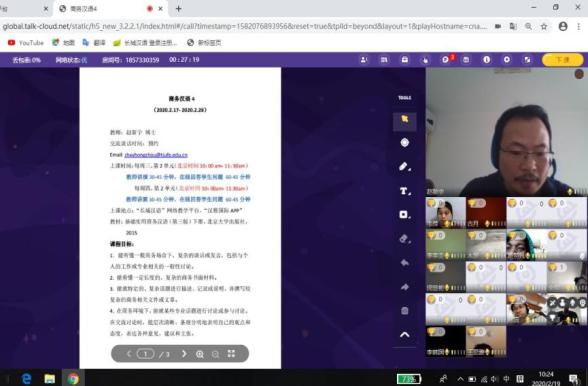Open the Email link in the document
This screenshot has width=588, height=386.
156,155
